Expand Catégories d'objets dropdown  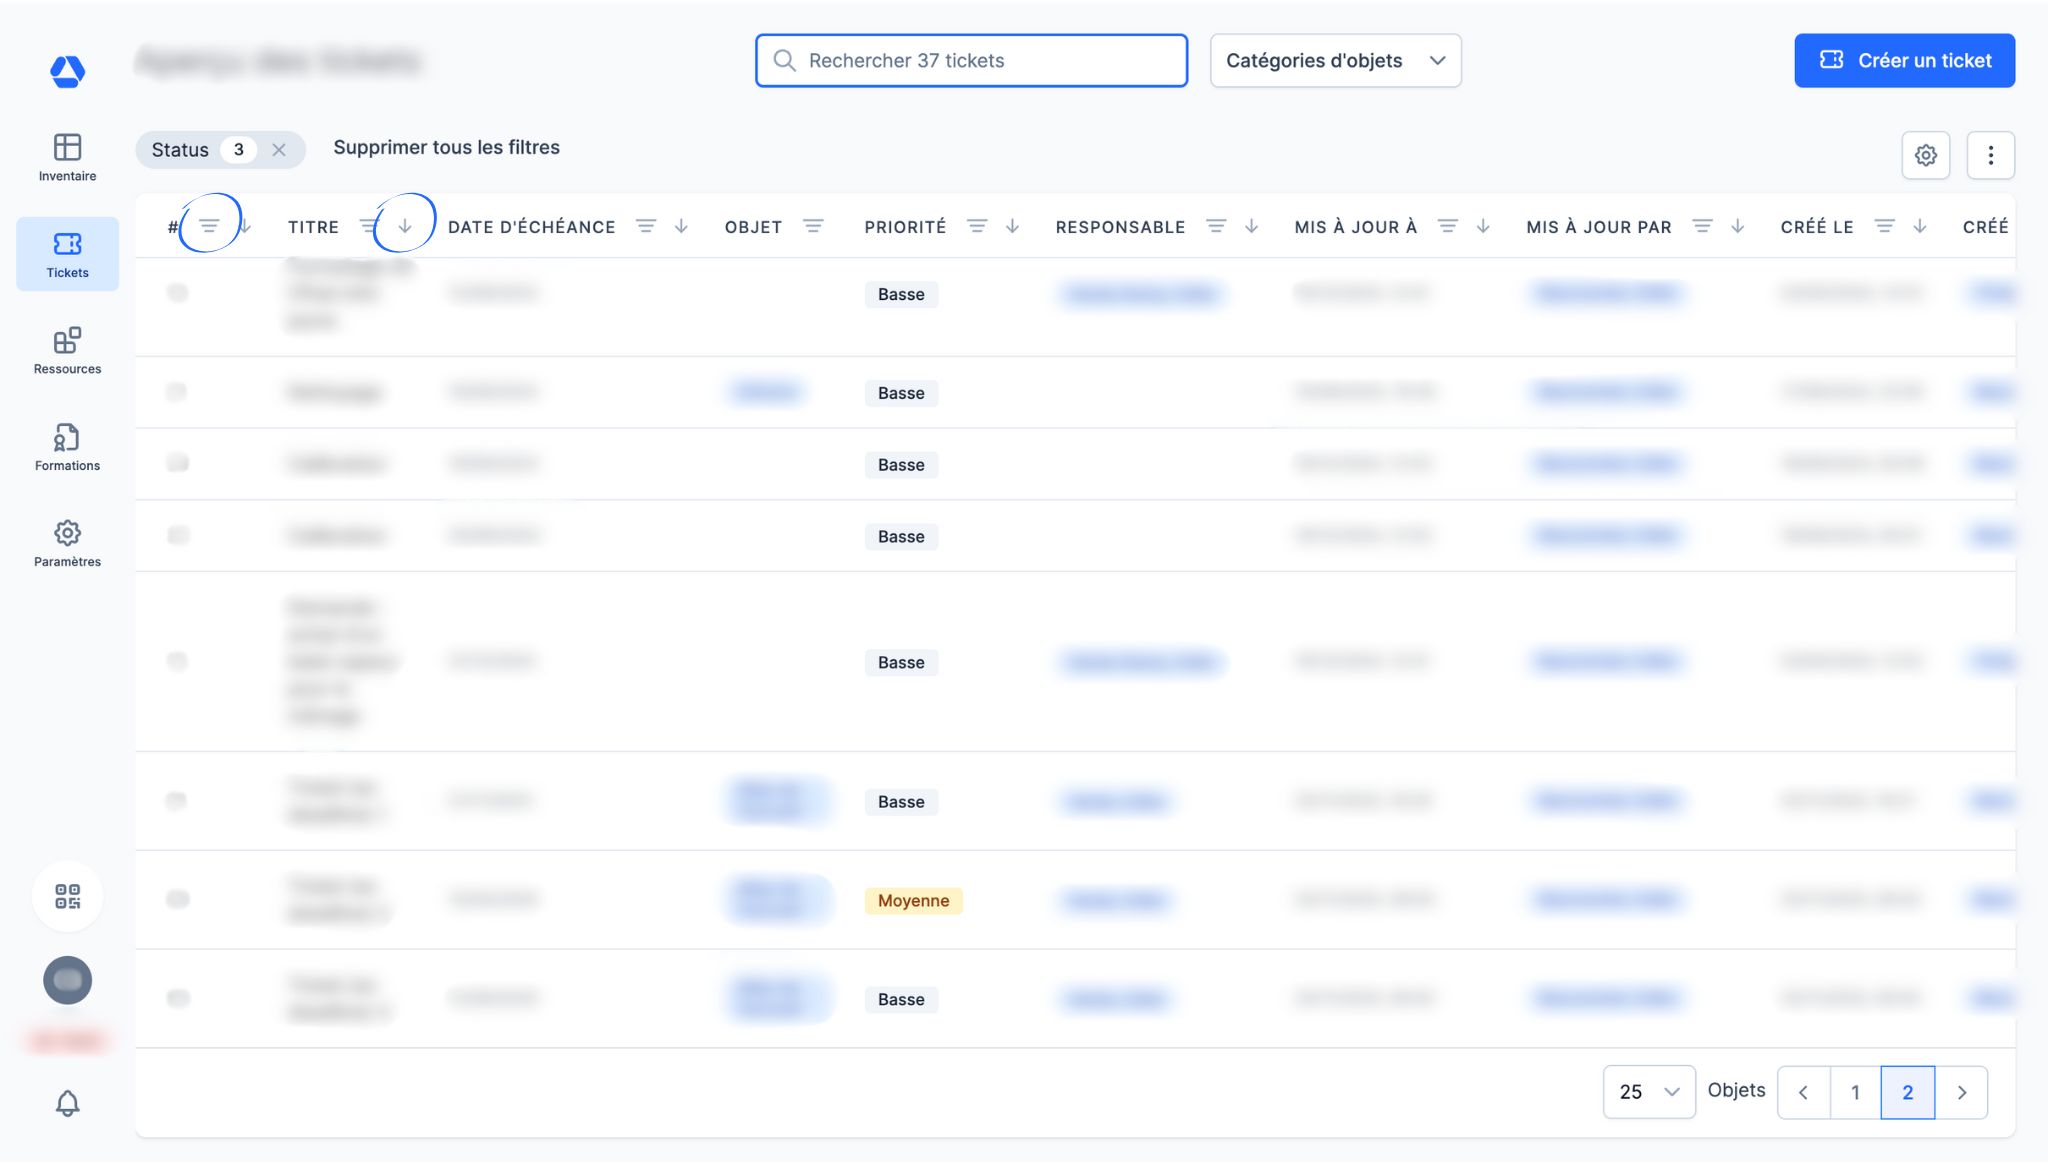1335,61
